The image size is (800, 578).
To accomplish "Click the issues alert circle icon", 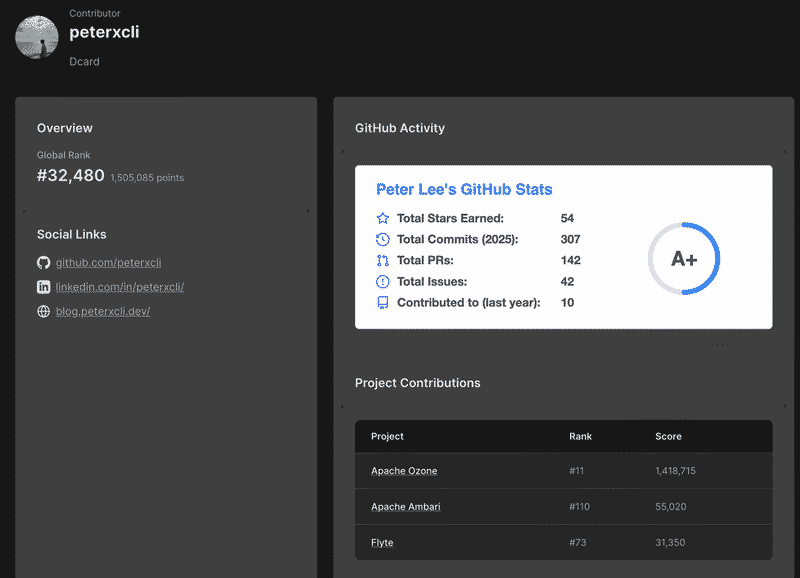I will coord(382,281).
